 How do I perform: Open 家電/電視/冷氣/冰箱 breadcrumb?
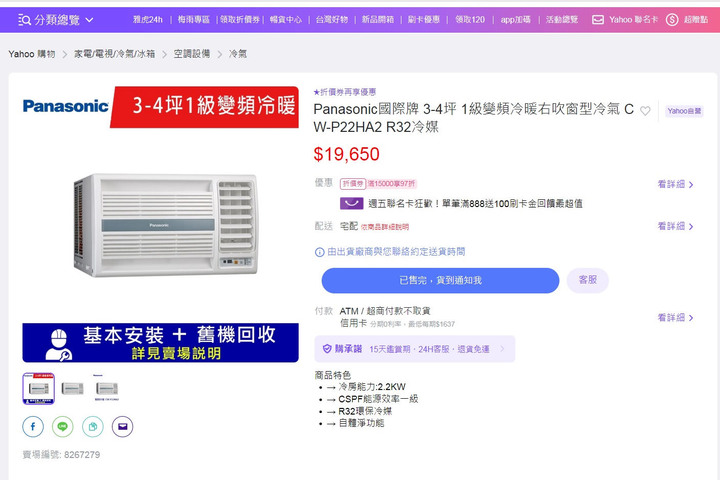[114, 54]
